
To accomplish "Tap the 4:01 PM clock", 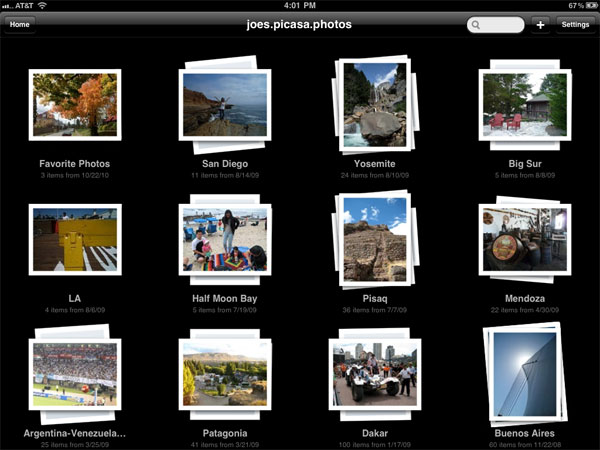I will point(300,5).
